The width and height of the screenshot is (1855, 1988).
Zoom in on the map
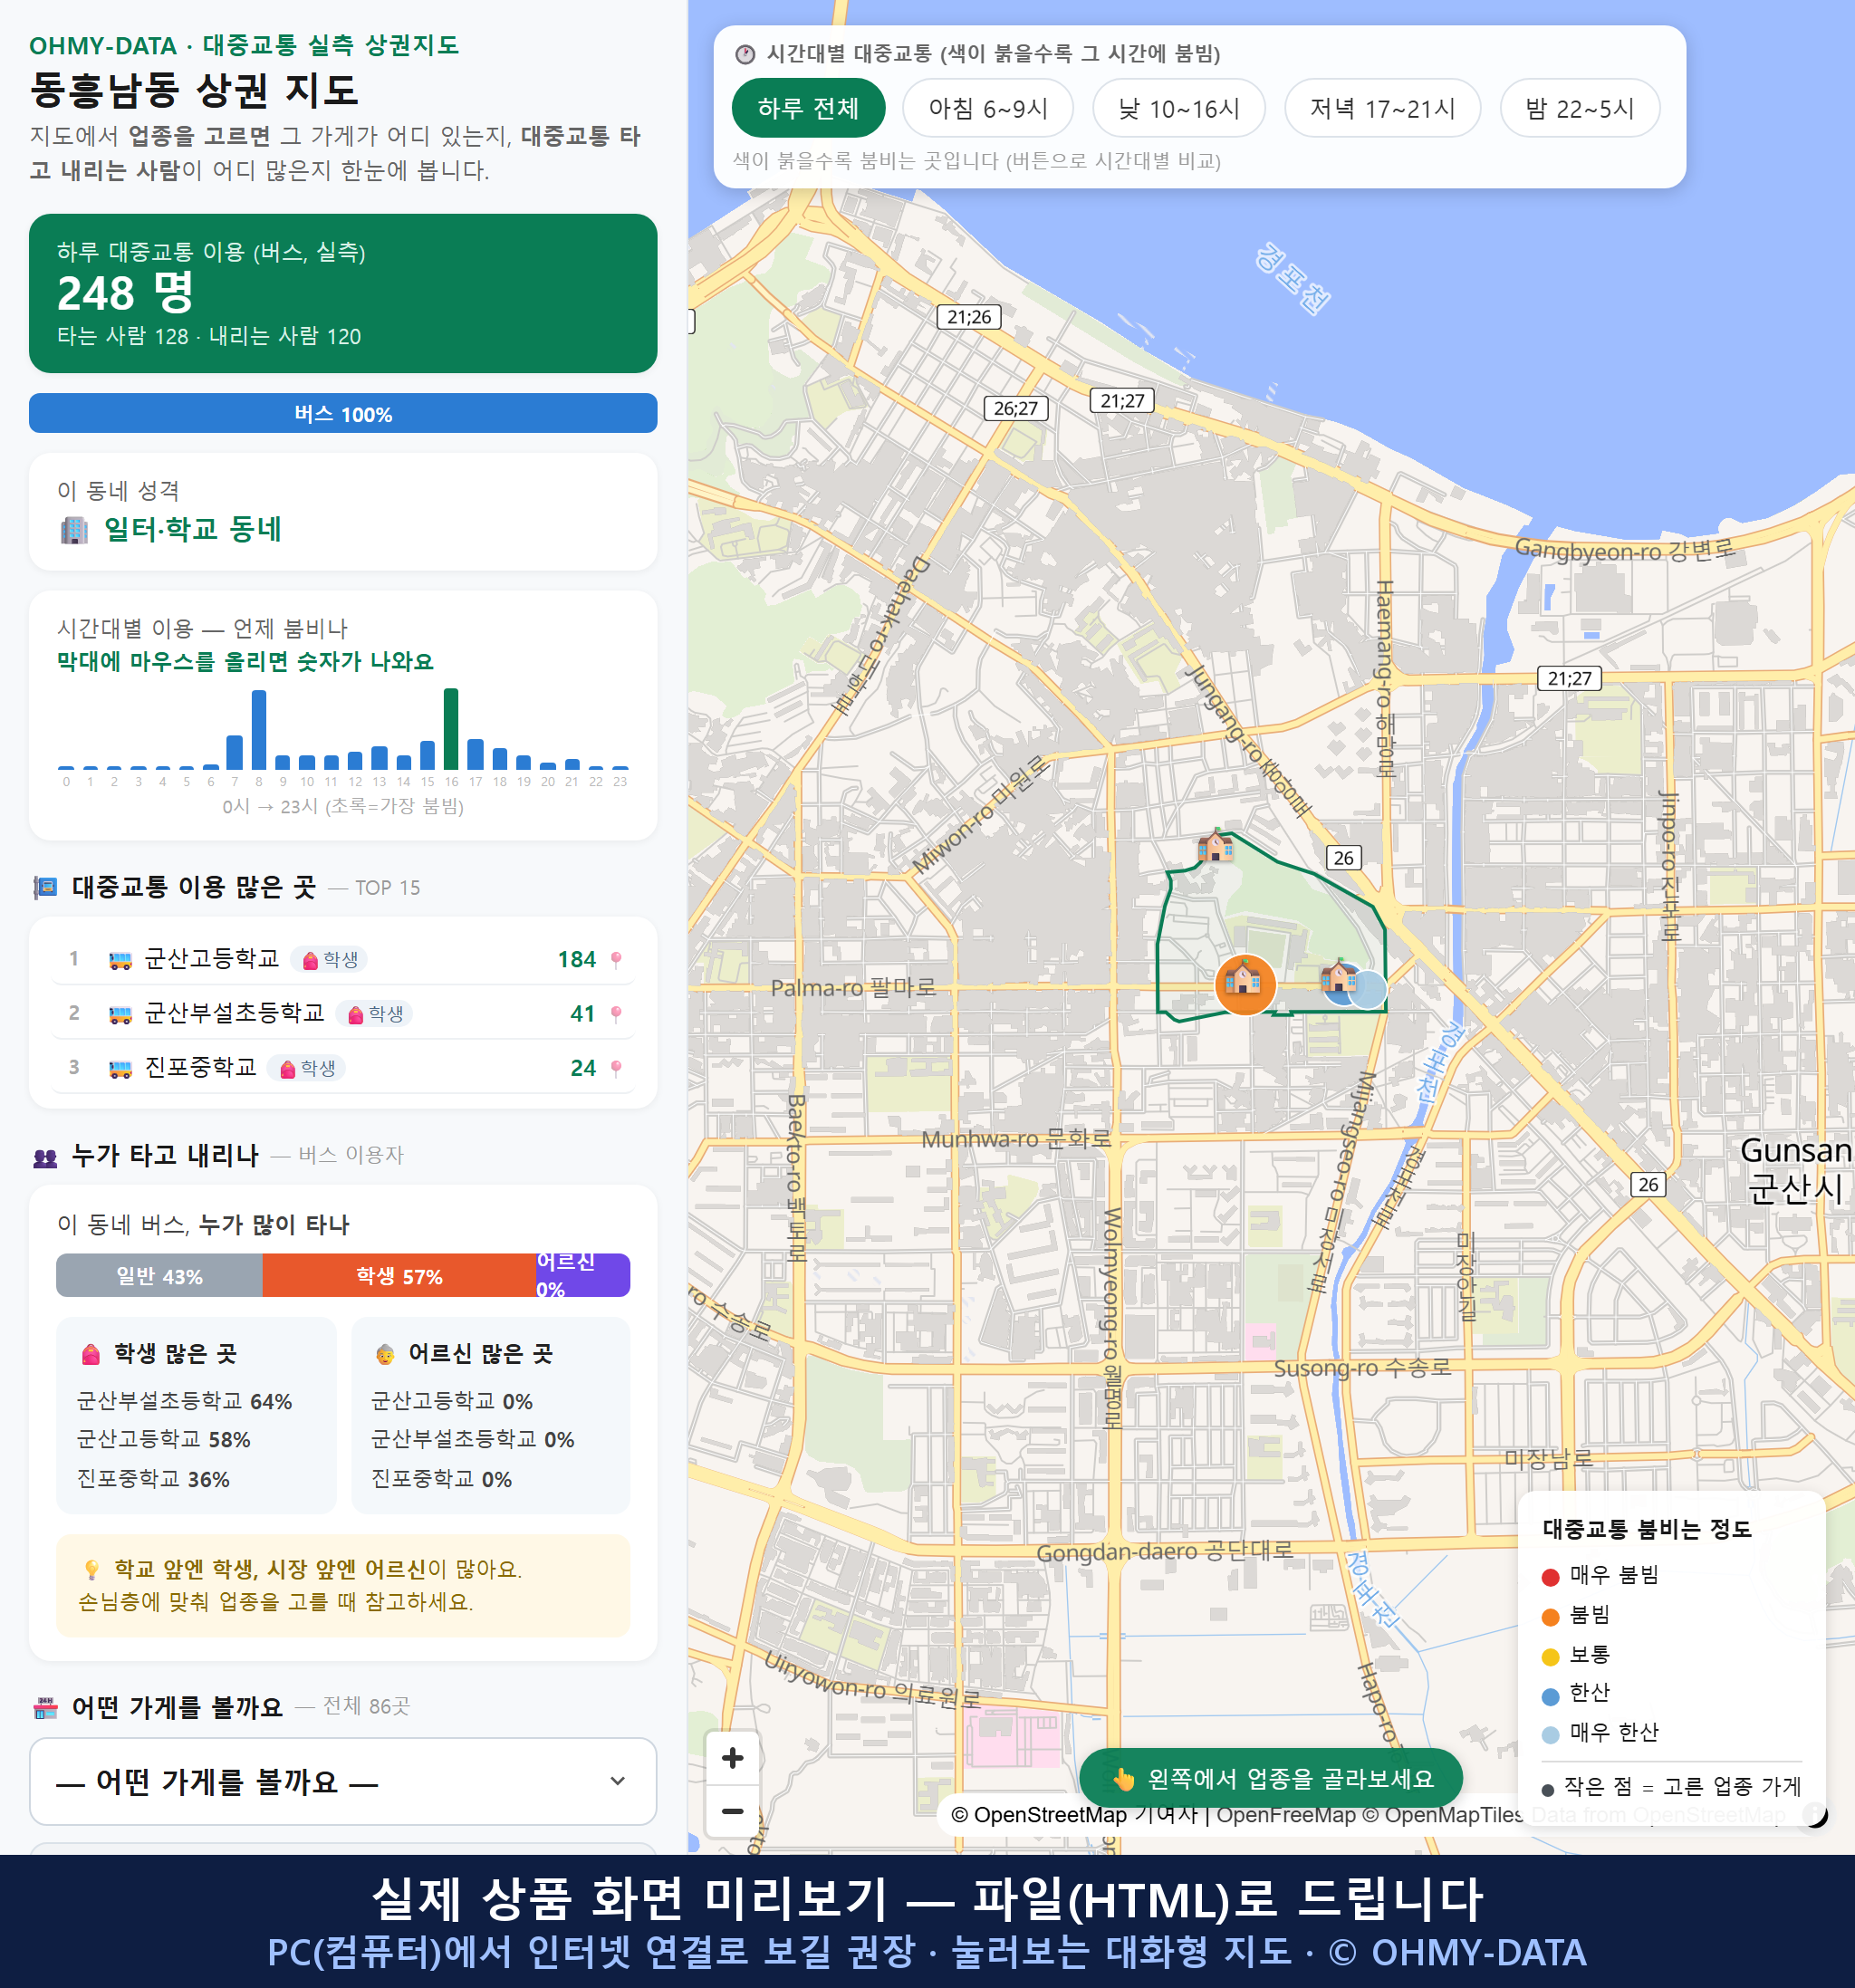(x=732, y=1757)
